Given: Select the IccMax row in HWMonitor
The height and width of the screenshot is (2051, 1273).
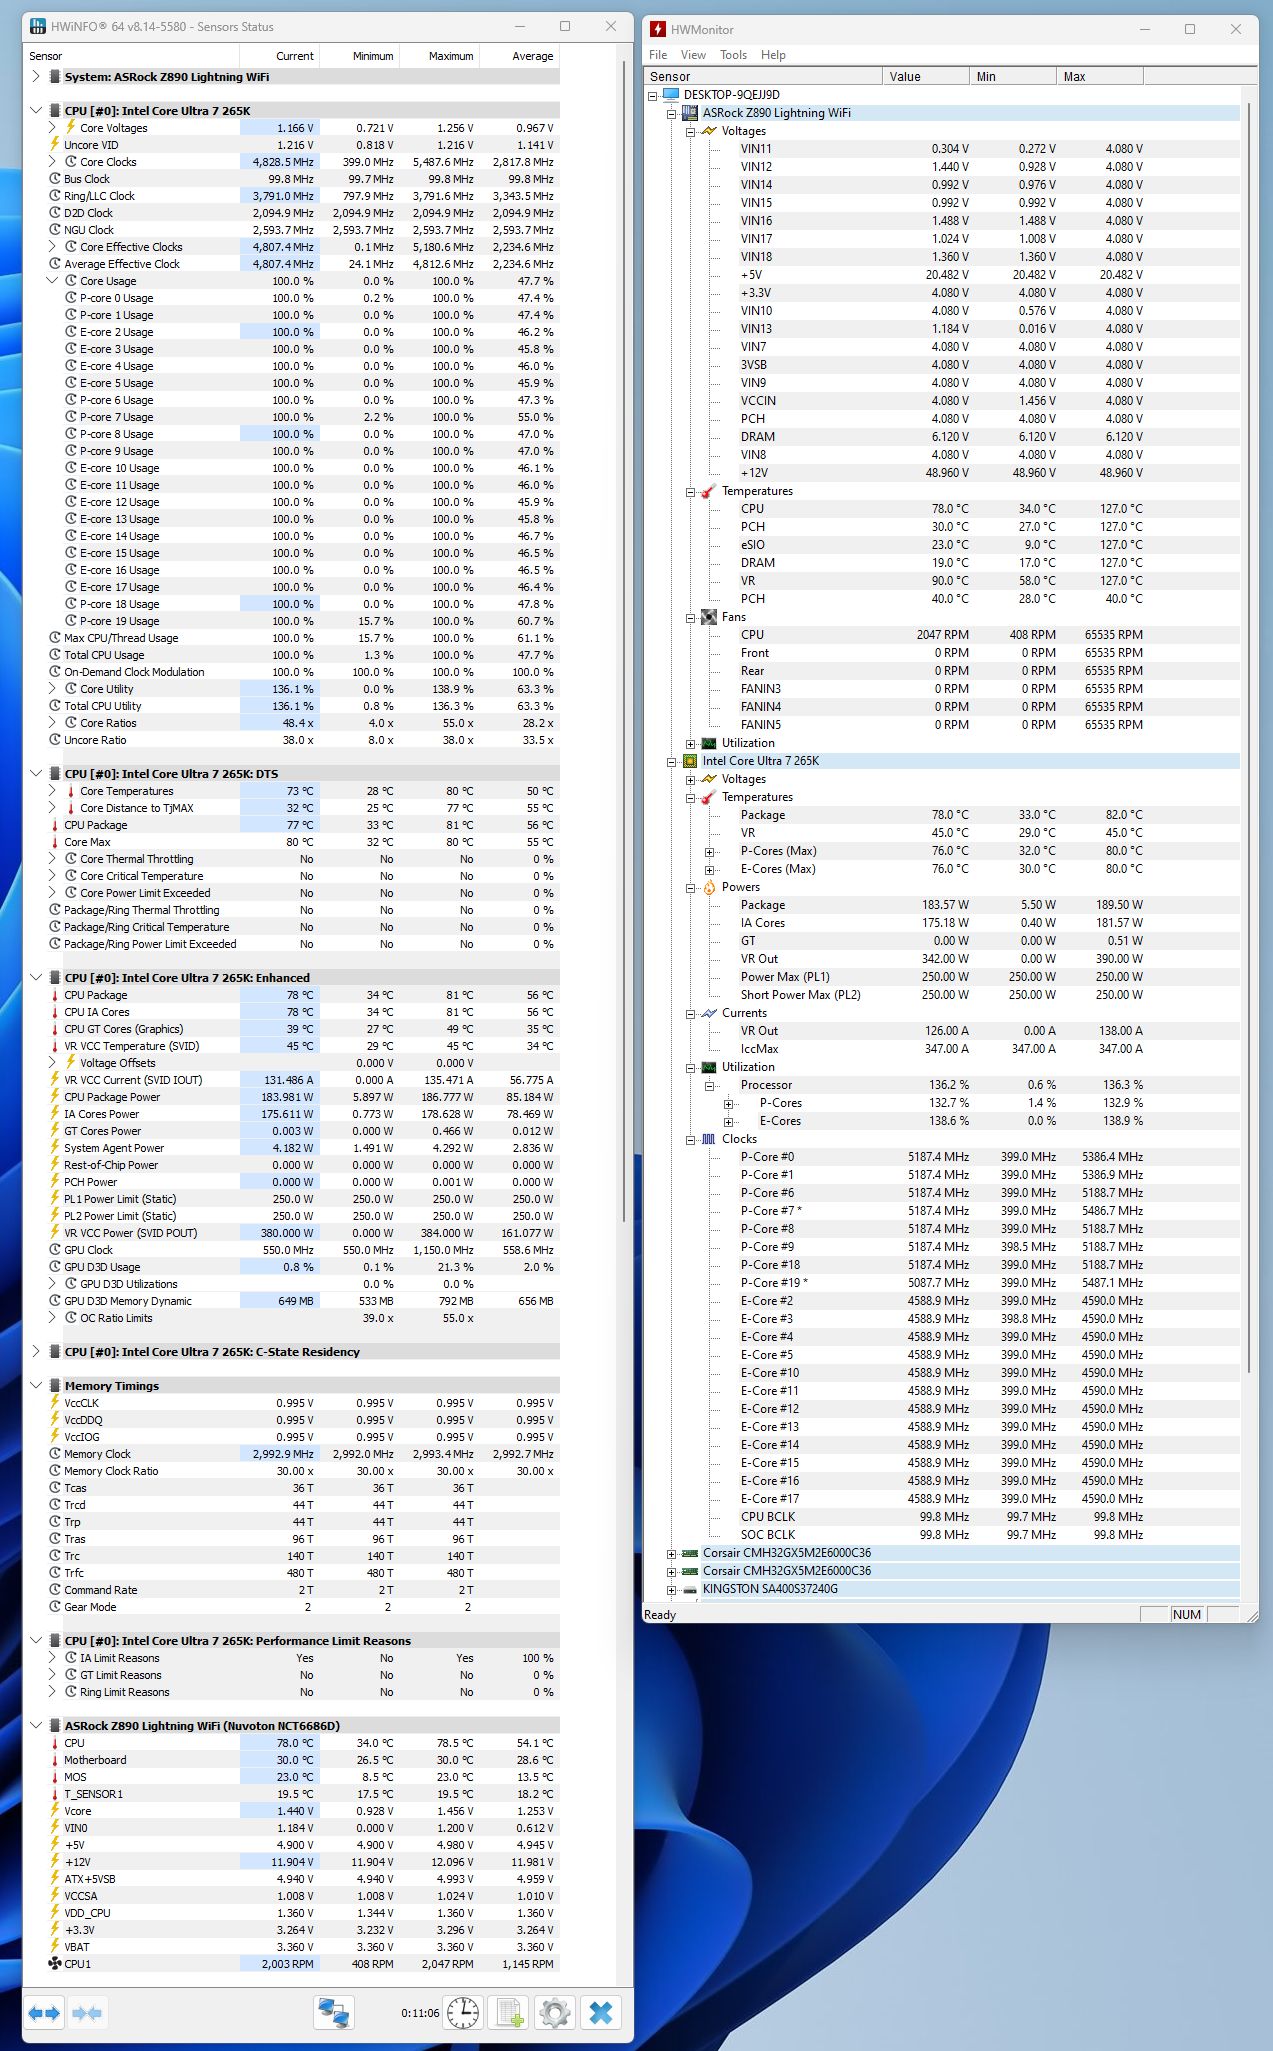Looking at the screenshot, I should [943, 1049].
